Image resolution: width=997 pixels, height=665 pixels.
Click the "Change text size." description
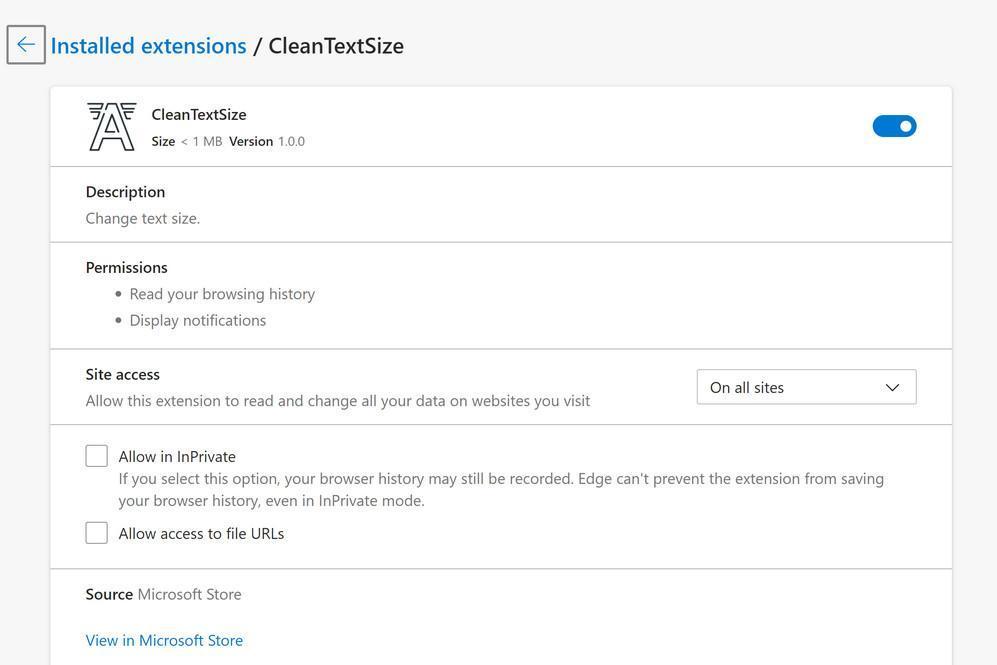coord(143,218)
